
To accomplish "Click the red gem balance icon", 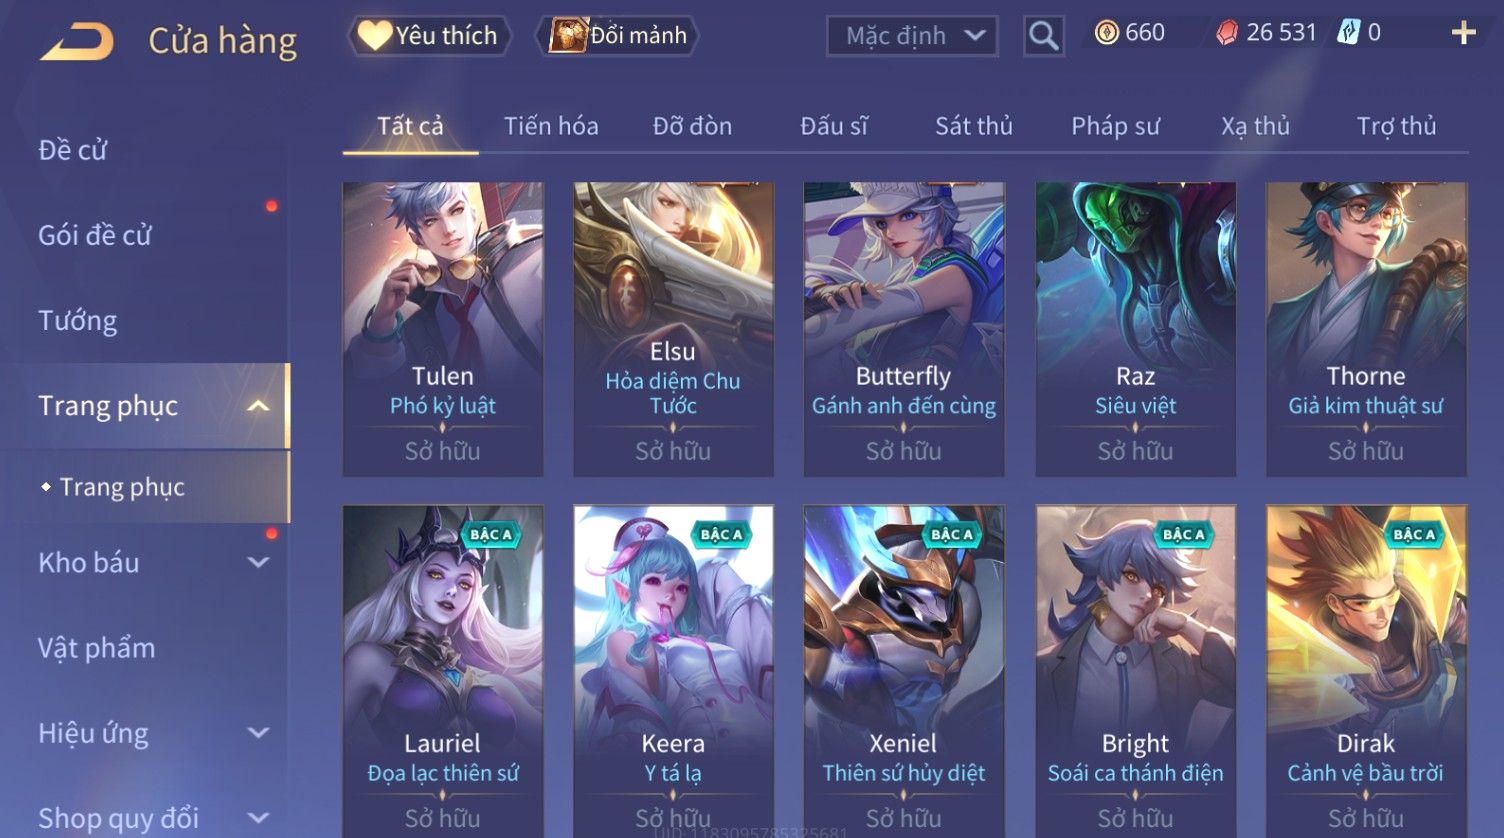I will tap(1227, 33).
